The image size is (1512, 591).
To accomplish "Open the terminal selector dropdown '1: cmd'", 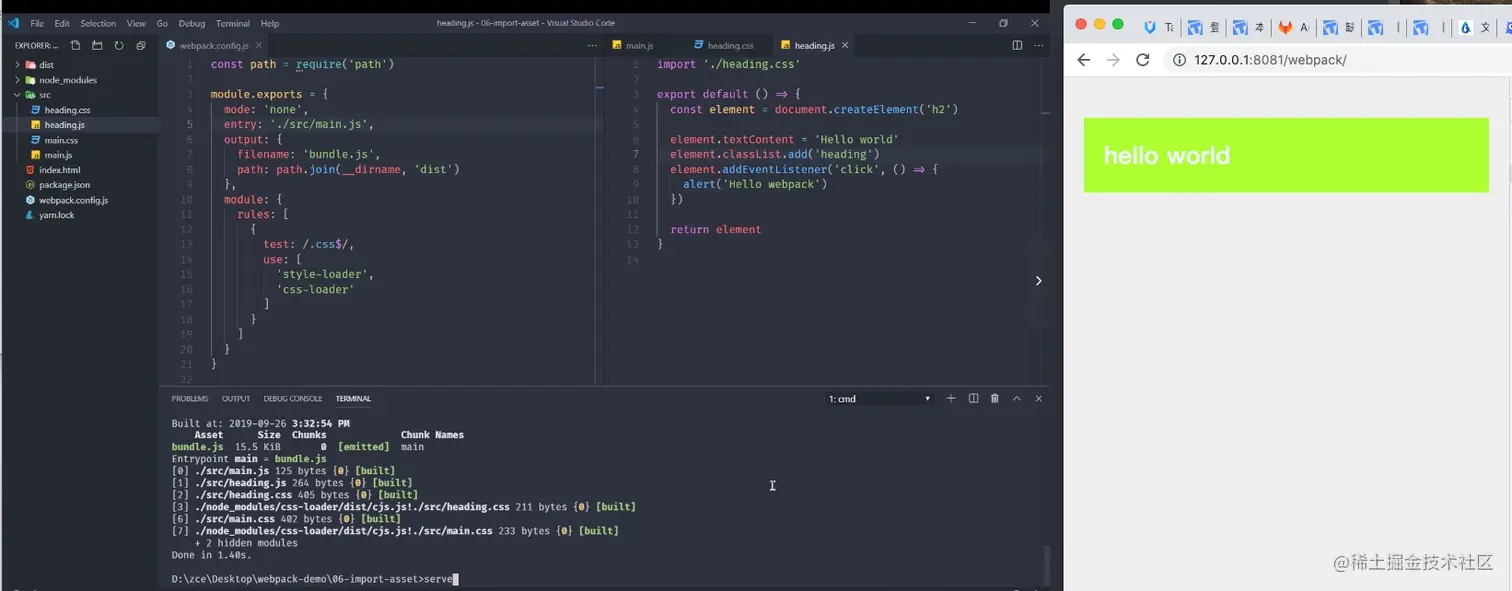I will coord(880,398).
